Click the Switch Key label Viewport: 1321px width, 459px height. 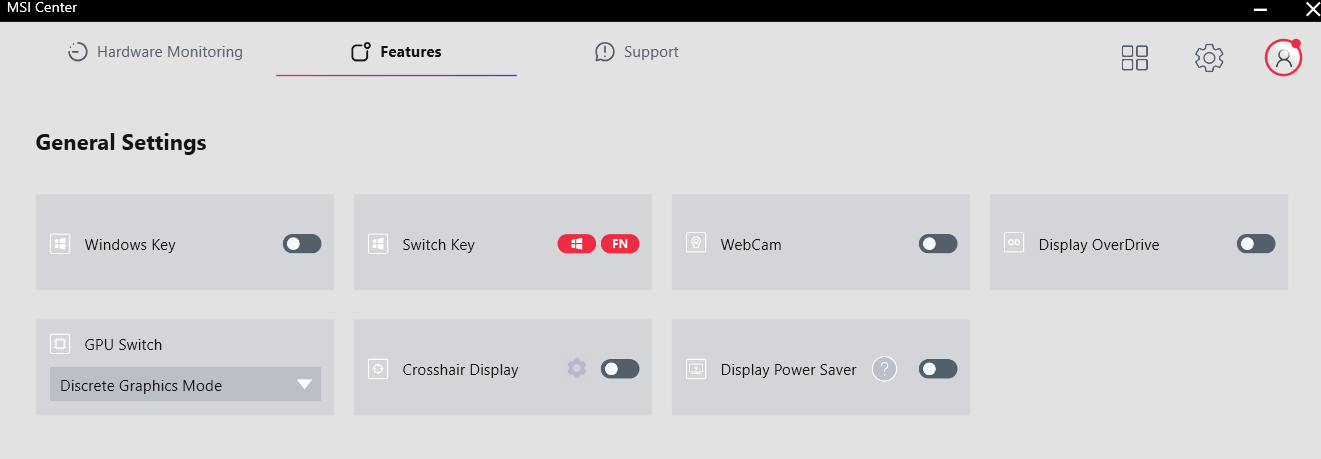click(x=438, y=245)
